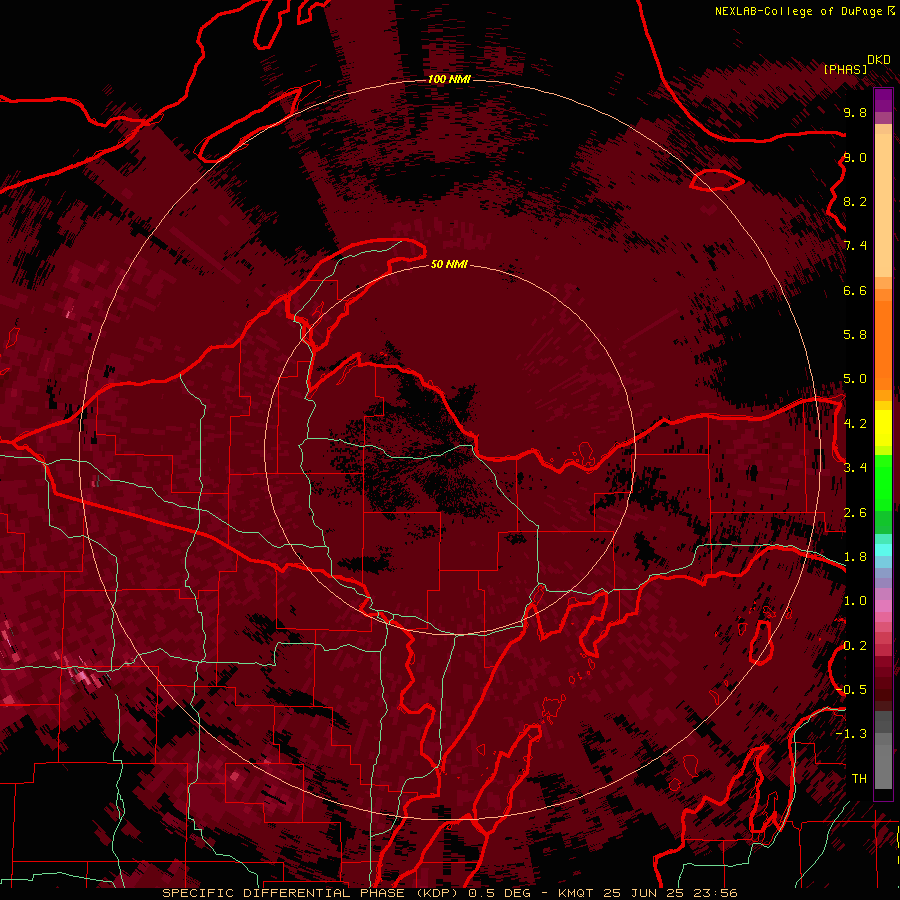Click the [PHAS] legend label
Screen dimensions: 900x900
point(845,69)
